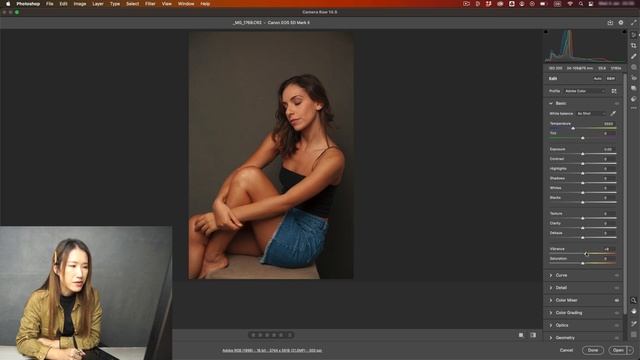Select the Healing brush tool
Image resolution: width=640 pixels, height=360 pixels.
point(633,56)
